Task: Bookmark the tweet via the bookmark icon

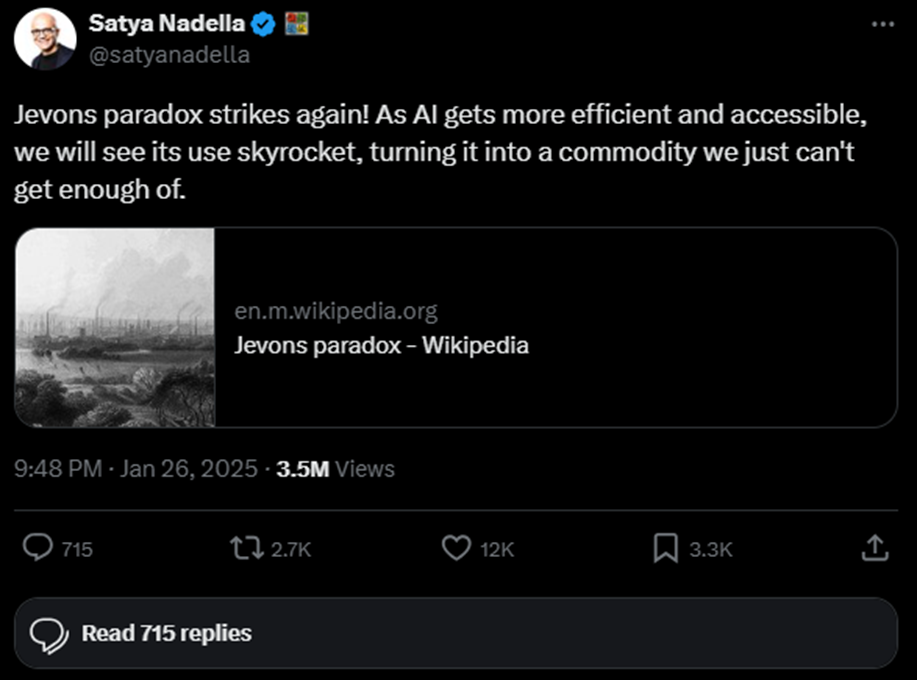Action: pyautogui.click(x=665, y=547)
